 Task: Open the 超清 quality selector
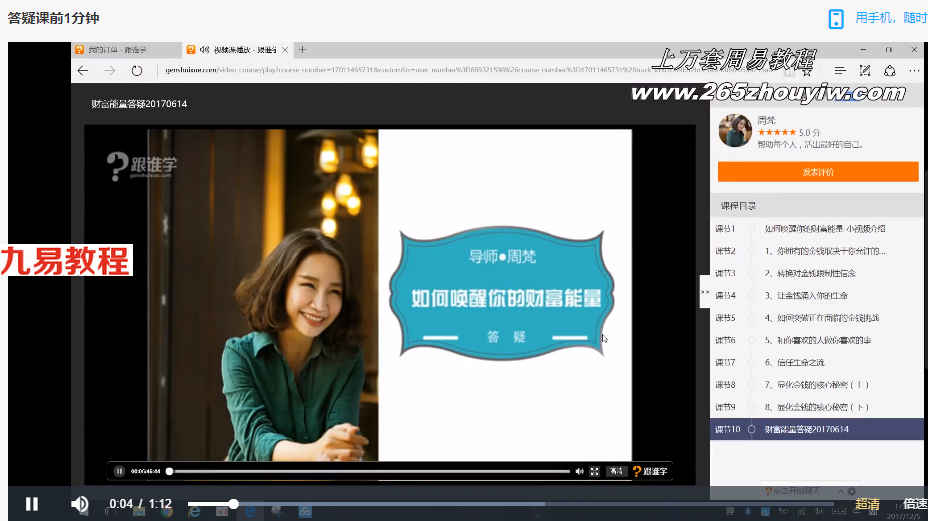click(x=867, y=504)
